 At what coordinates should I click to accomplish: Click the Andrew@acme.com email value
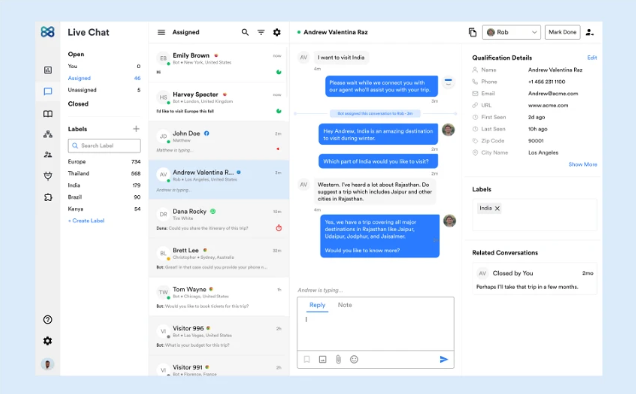[x=553, y=93]
